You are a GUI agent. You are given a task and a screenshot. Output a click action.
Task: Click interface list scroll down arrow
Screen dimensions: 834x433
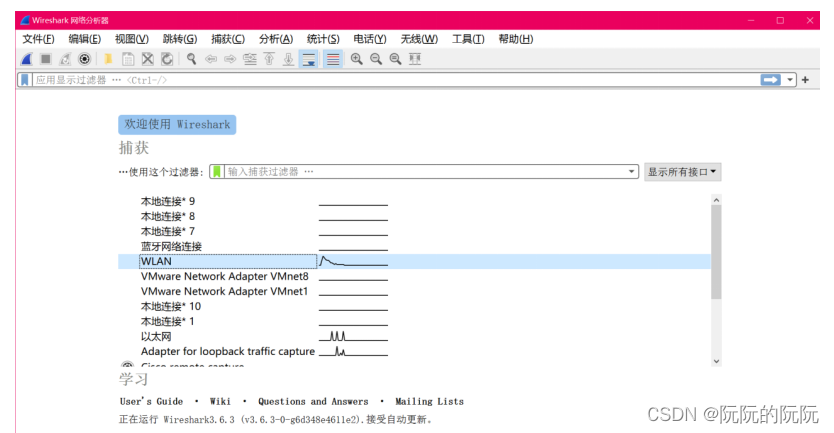click(x=716, y=361)
